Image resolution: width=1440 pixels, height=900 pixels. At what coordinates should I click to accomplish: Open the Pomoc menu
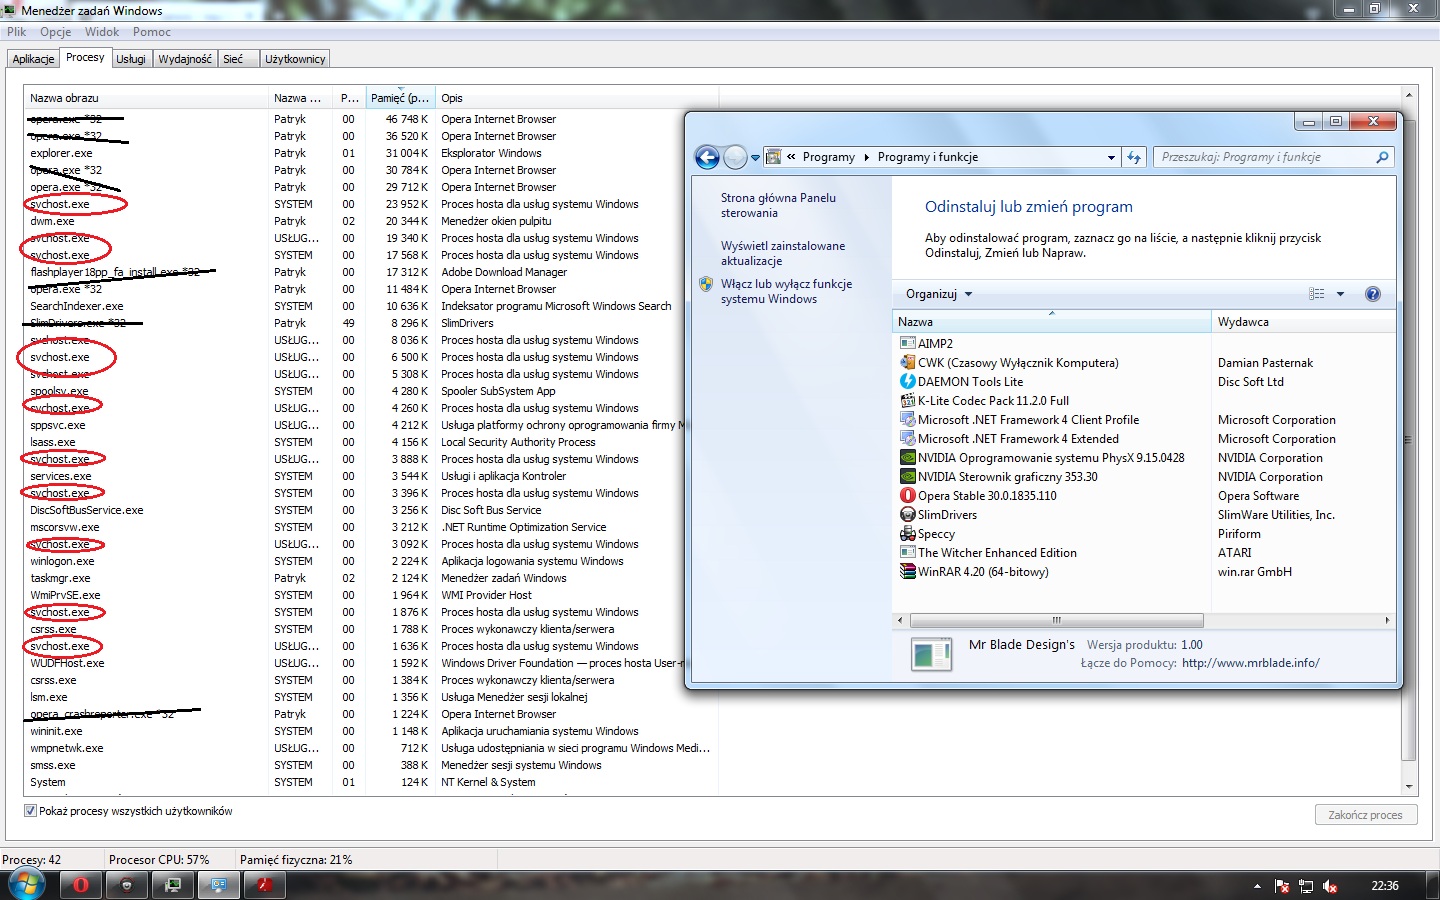(152, 32)
